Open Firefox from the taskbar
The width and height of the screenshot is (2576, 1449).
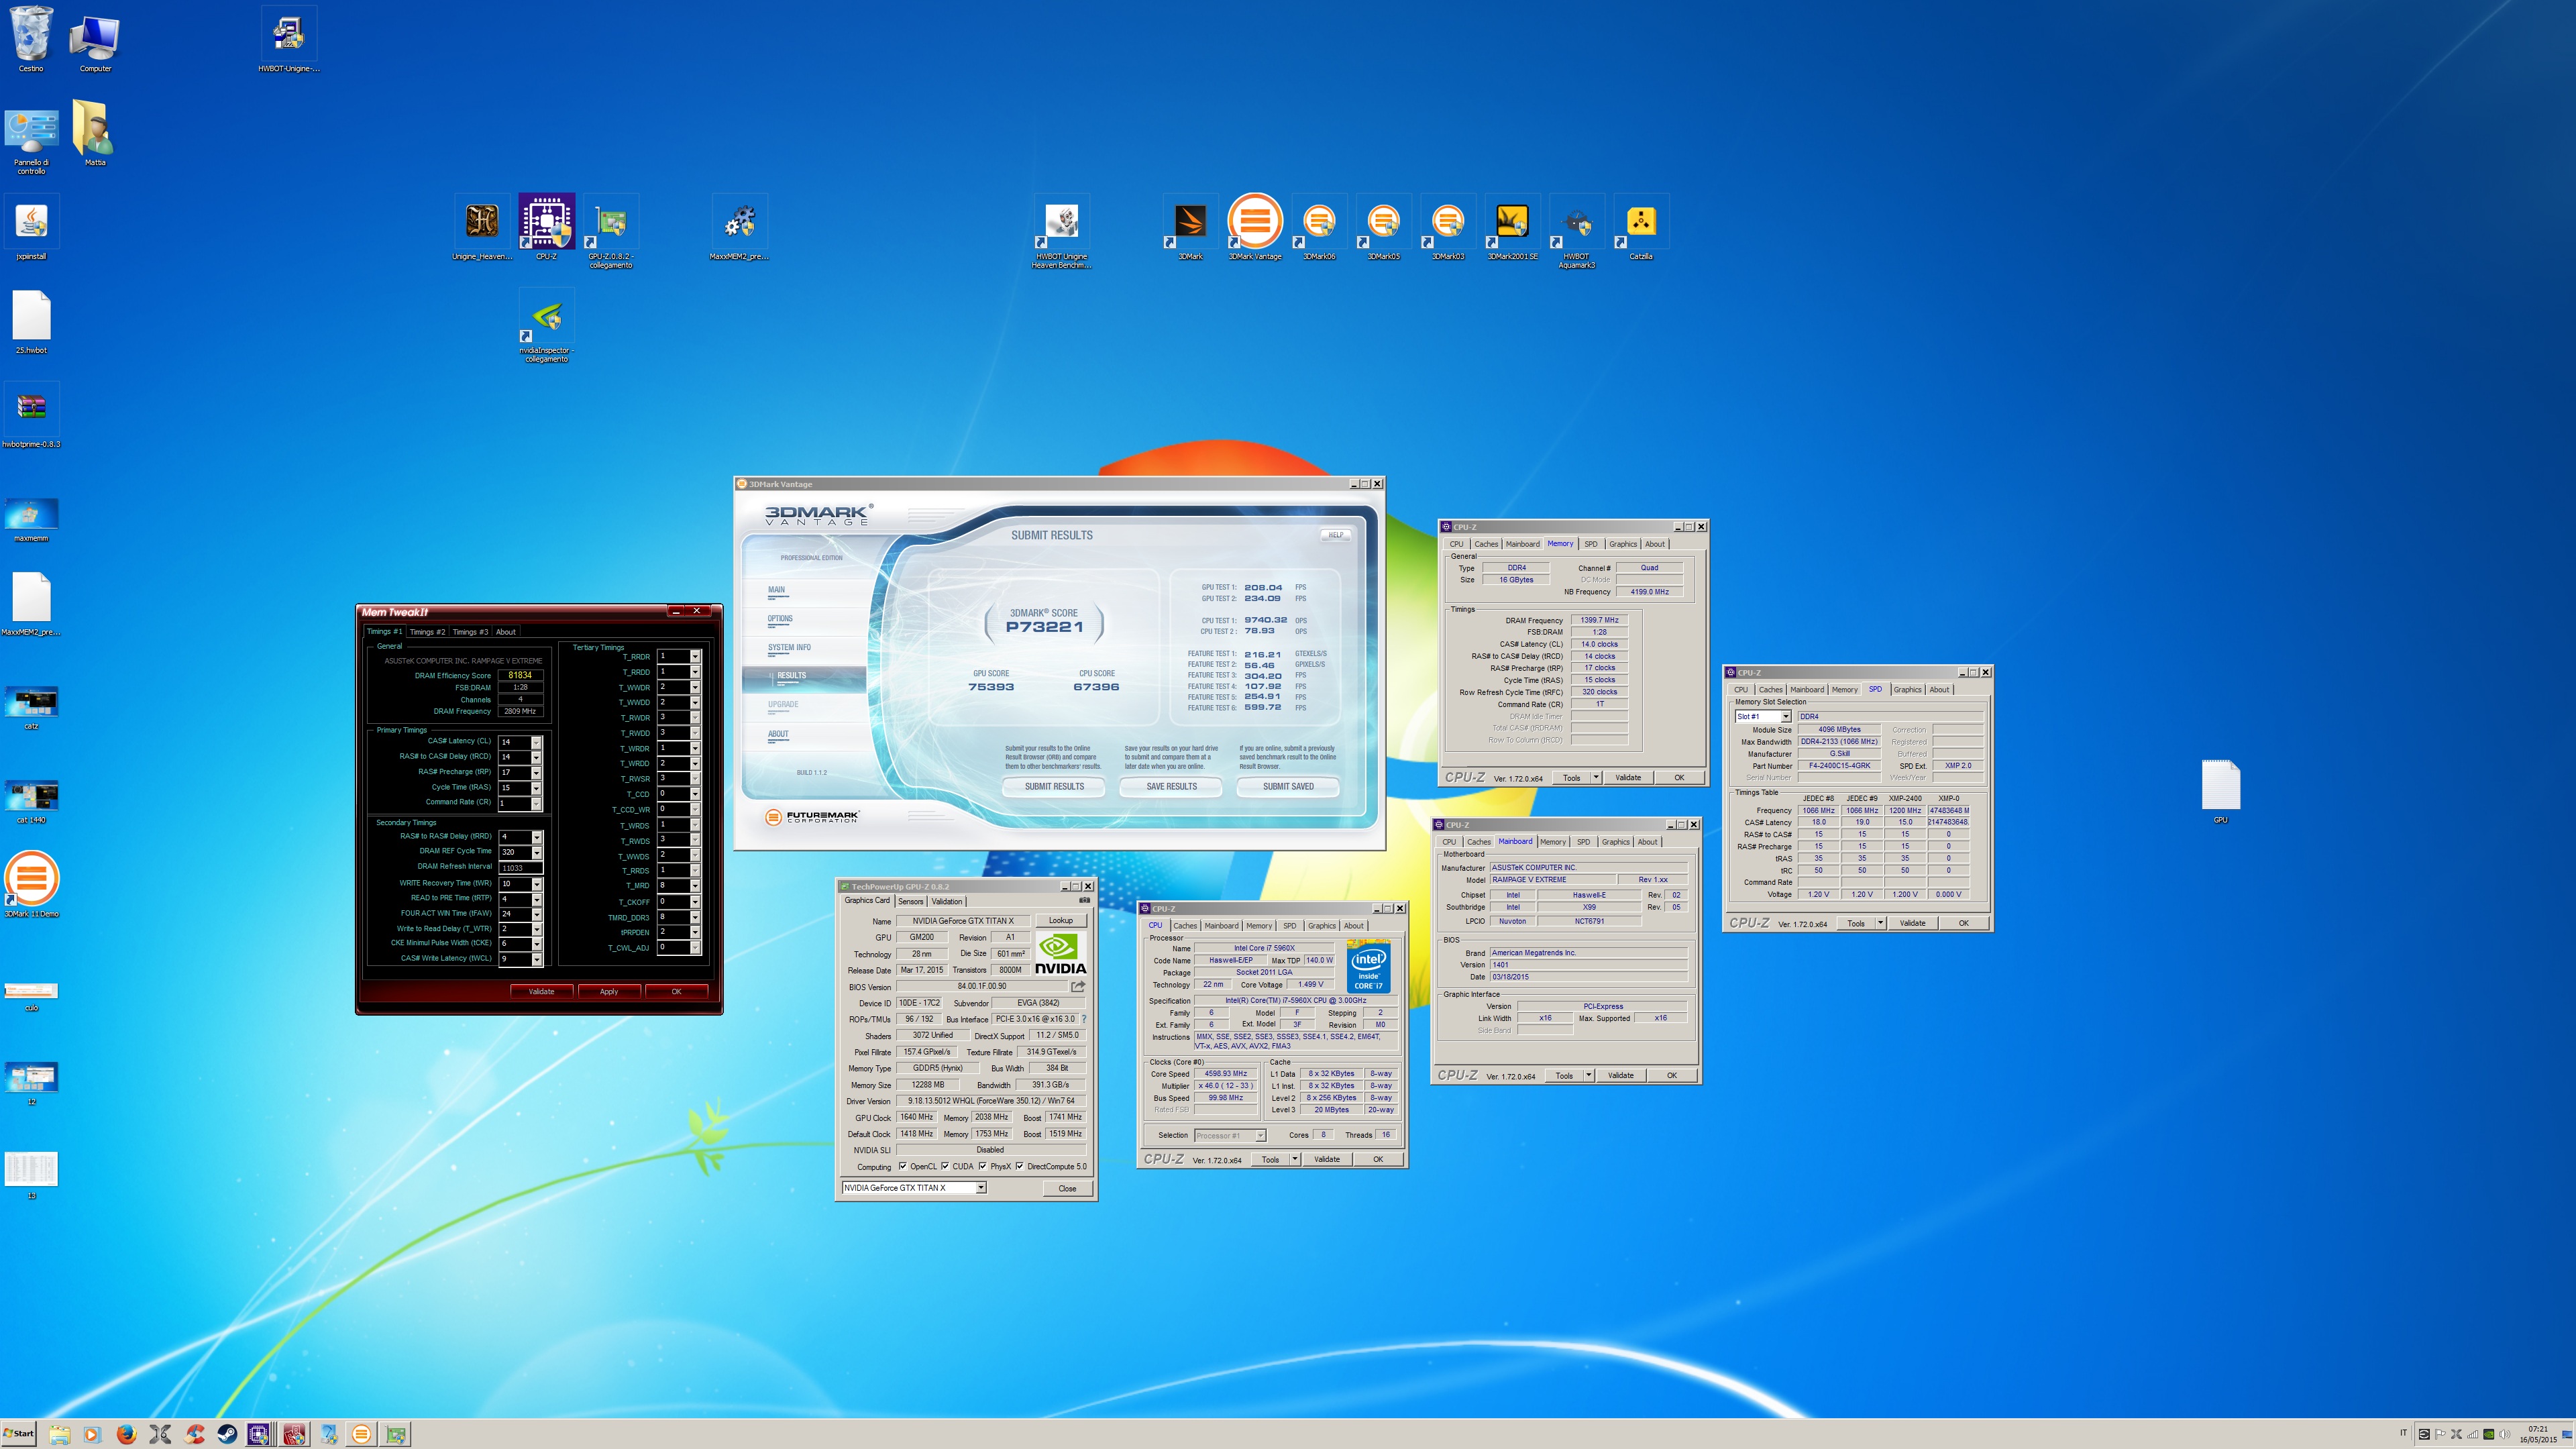126,1434
